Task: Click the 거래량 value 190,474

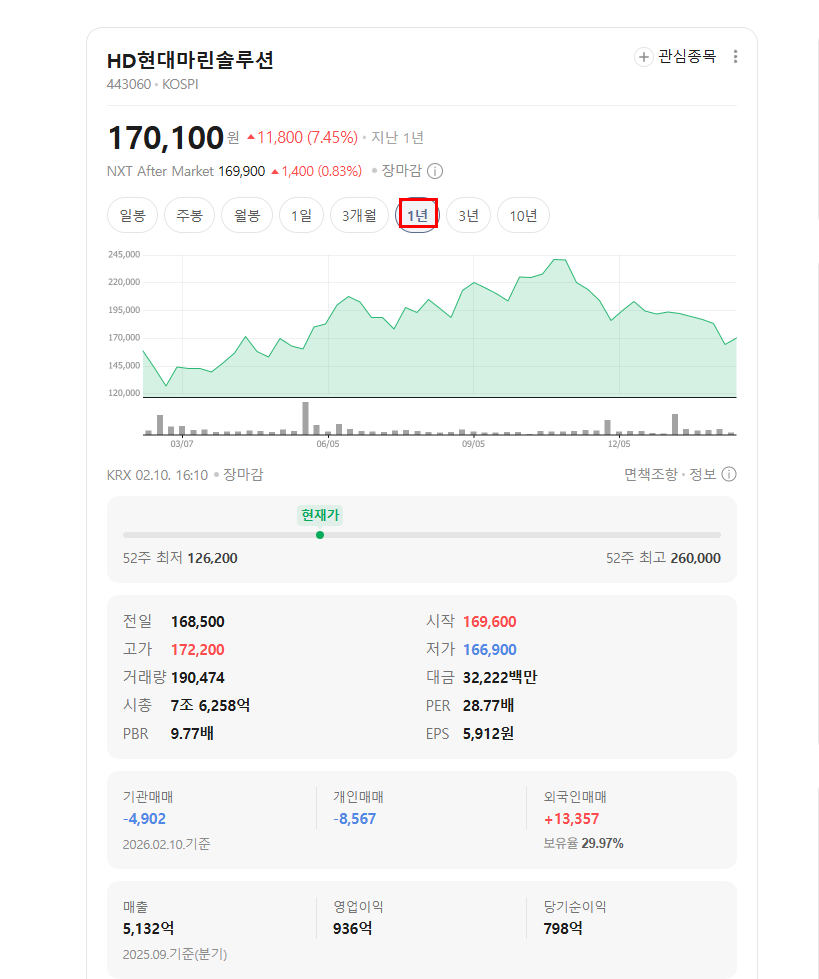Action: tap(197, 677)
